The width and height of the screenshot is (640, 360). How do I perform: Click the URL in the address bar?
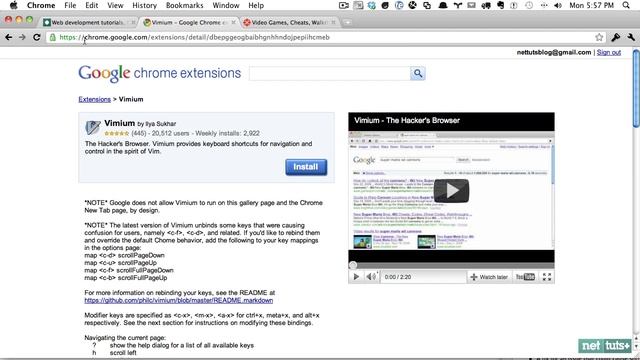pos(194,37)
